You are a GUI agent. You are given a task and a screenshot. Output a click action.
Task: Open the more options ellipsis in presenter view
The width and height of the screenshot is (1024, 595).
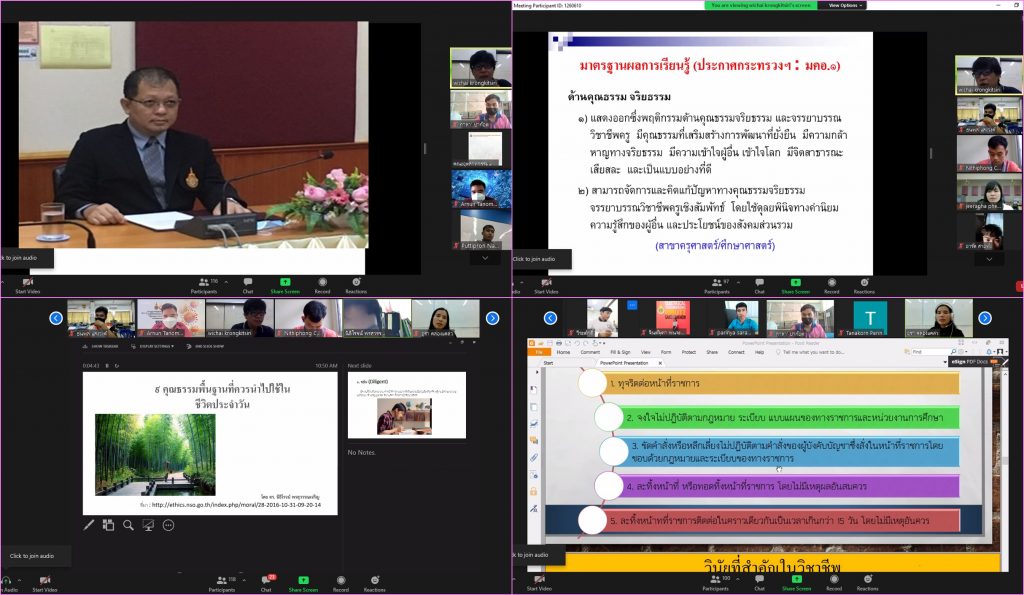[x=168, y=525]
